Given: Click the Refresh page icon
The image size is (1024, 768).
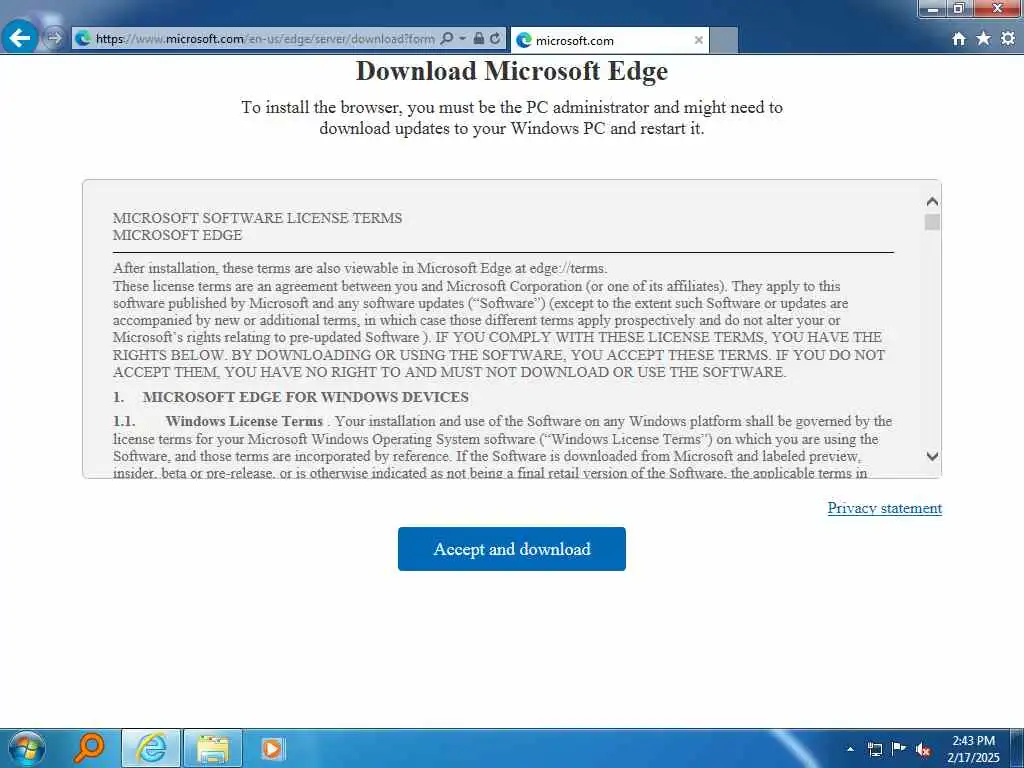Looking at the screenshot, I should 495,39.
